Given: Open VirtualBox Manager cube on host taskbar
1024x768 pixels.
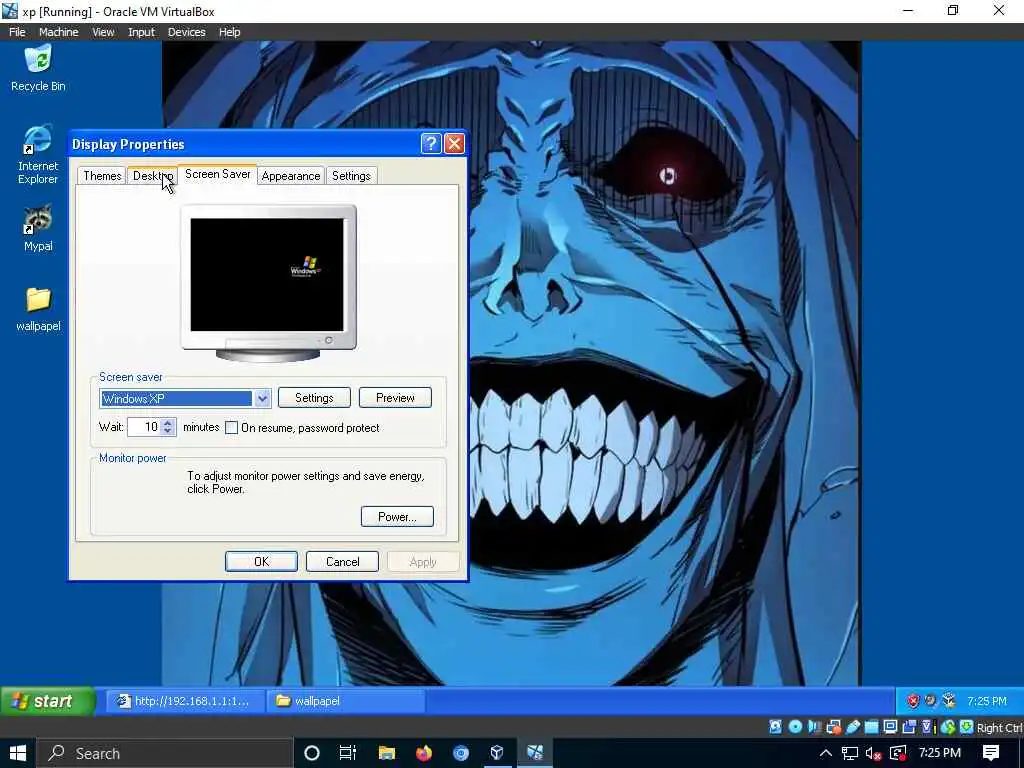Looking at the screenshot, I should [x=497, y=753].
